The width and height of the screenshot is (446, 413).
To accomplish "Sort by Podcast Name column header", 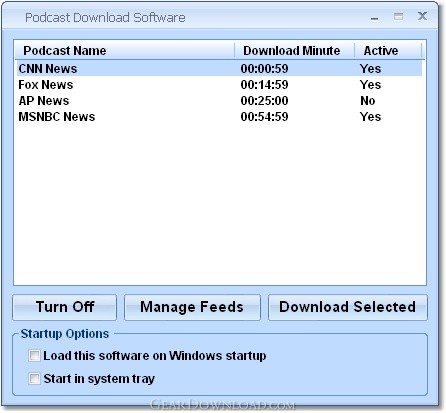I will (x=125, y=51).
